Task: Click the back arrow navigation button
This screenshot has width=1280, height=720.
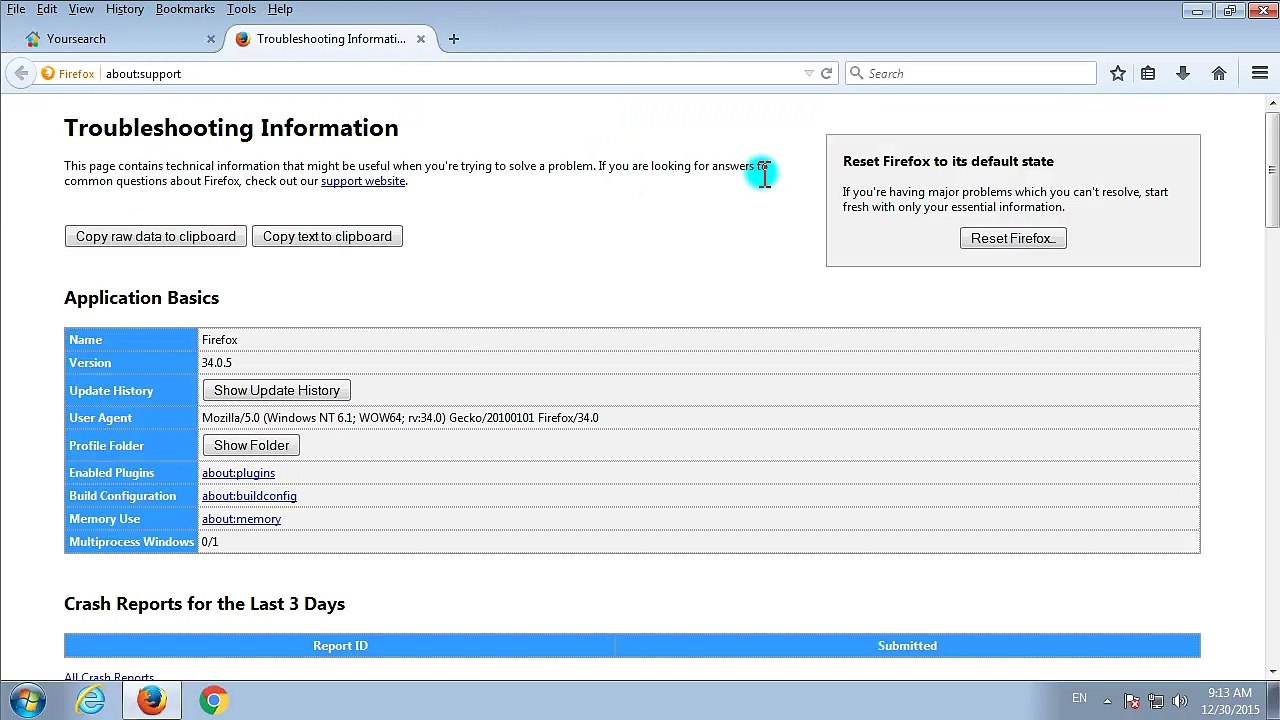Action: coord(21,73)
